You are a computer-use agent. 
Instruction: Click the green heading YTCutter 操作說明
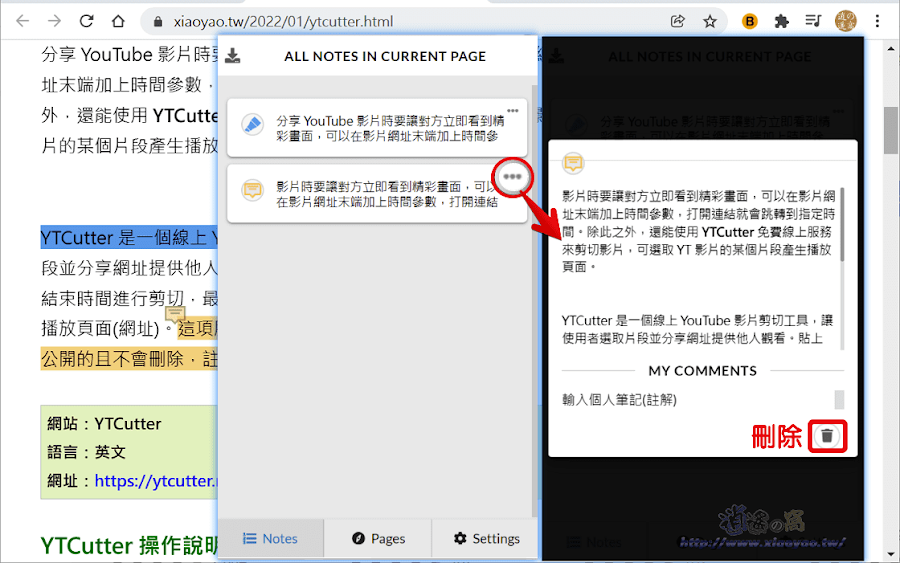(129, 545)
